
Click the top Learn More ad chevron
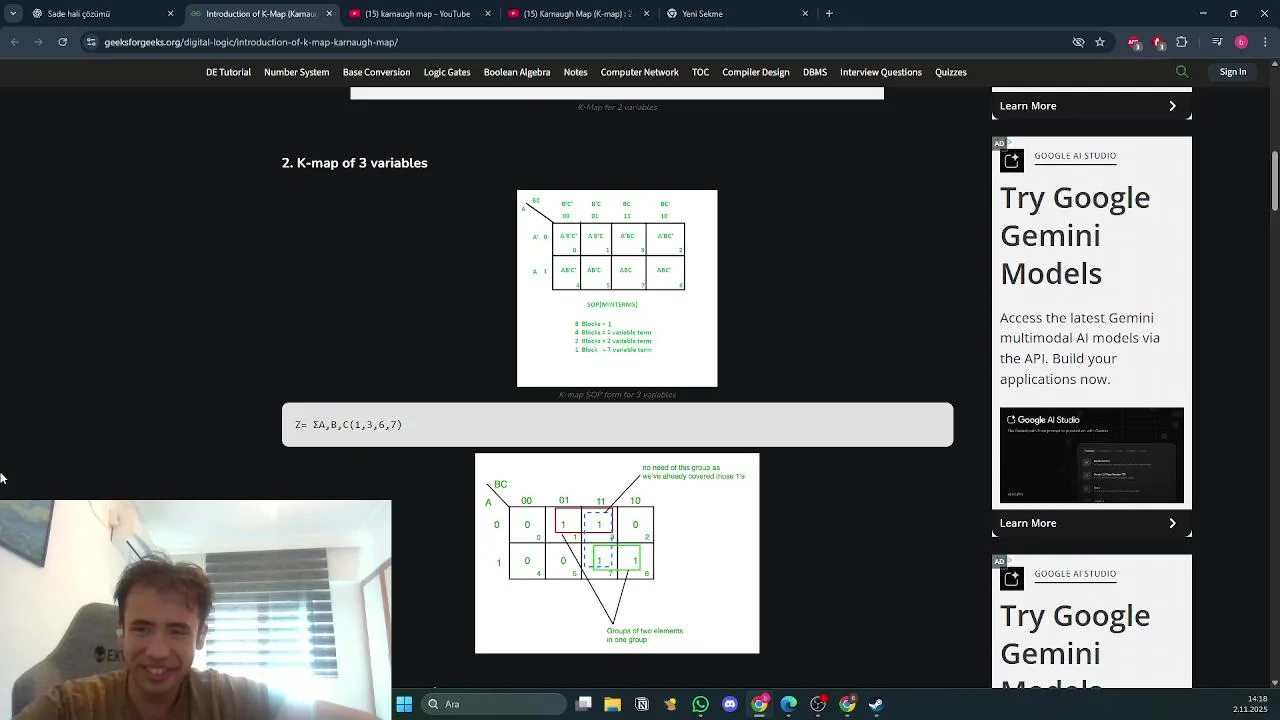click(x=1172, y=106)
